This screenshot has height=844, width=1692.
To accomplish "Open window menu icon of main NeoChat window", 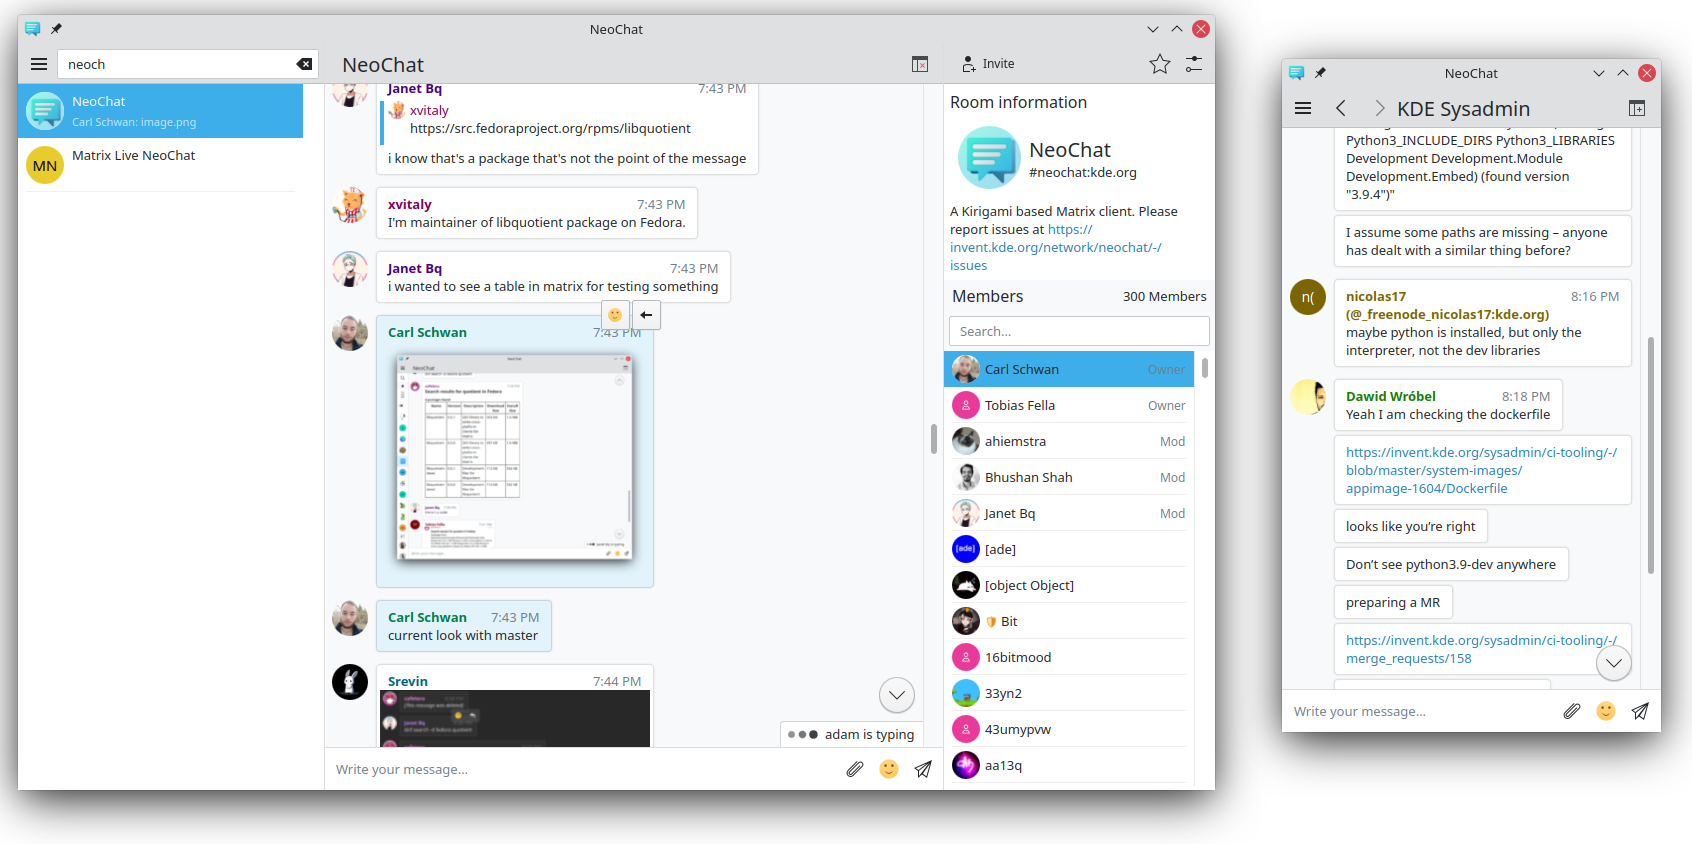I will [32, 29].
